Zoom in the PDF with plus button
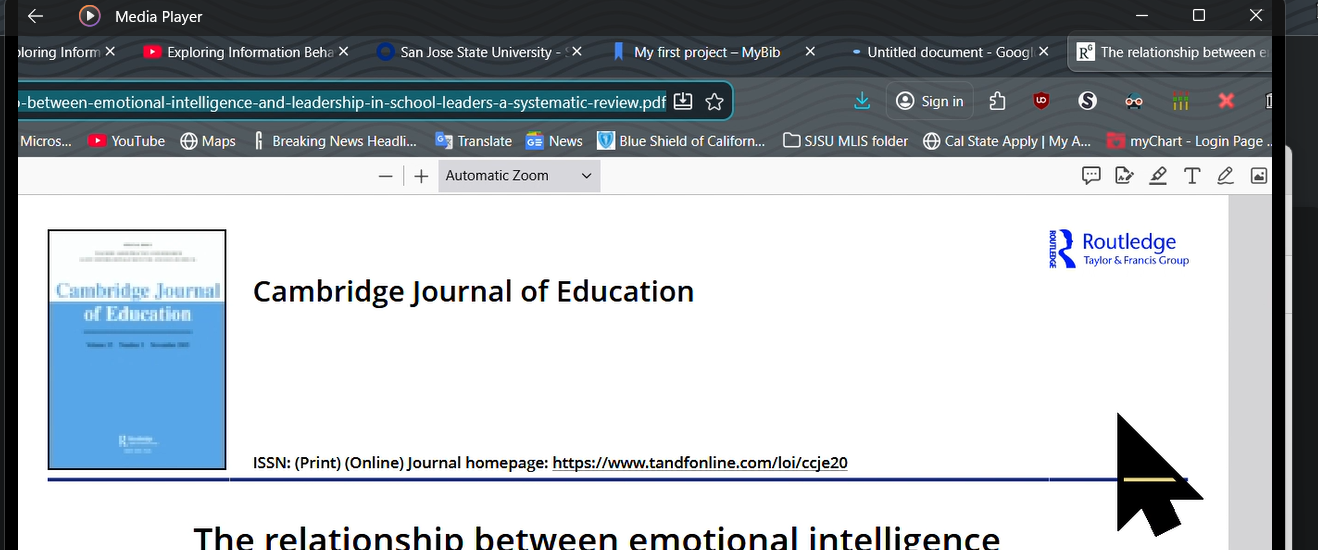1318x550 pixels. click(x=421, y=176)
